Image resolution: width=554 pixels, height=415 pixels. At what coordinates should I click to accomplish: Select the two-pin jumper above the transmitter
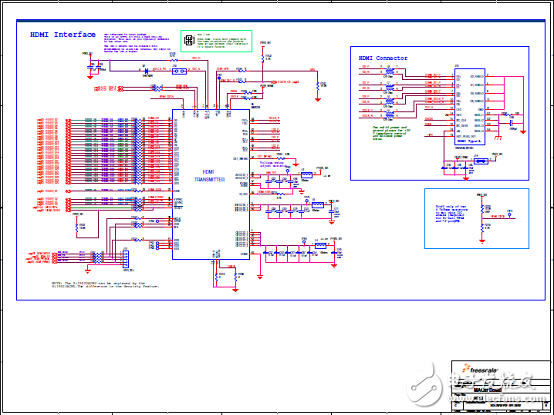[x=179, y=71]
